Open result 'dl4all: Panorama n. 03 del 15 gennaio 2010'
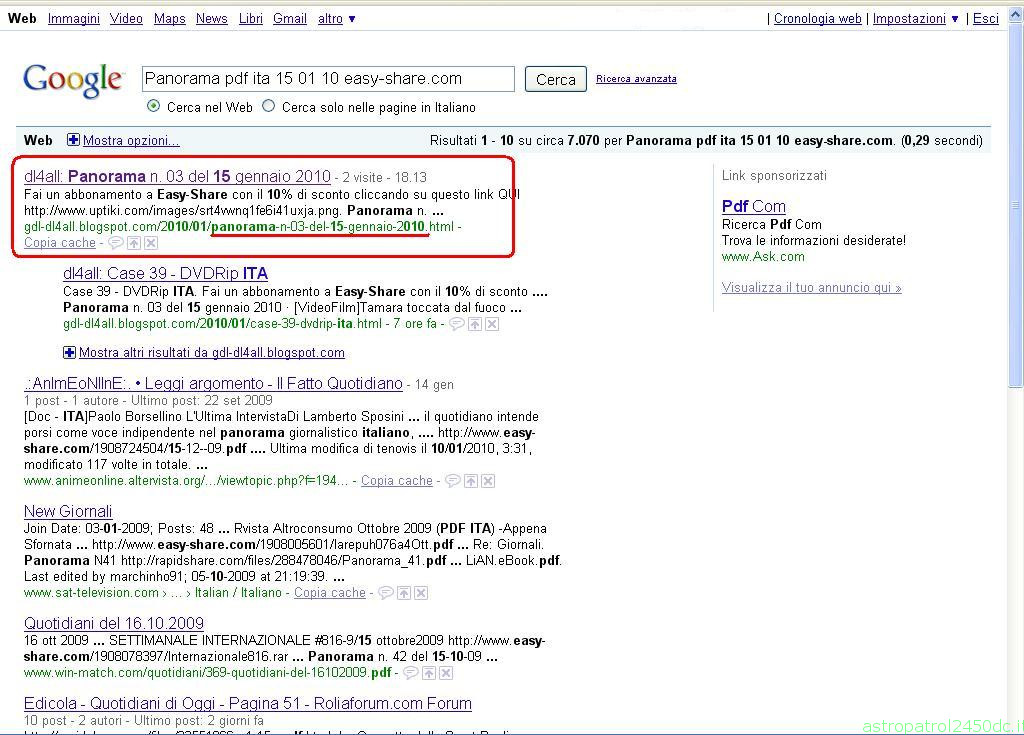 (177, 176)
